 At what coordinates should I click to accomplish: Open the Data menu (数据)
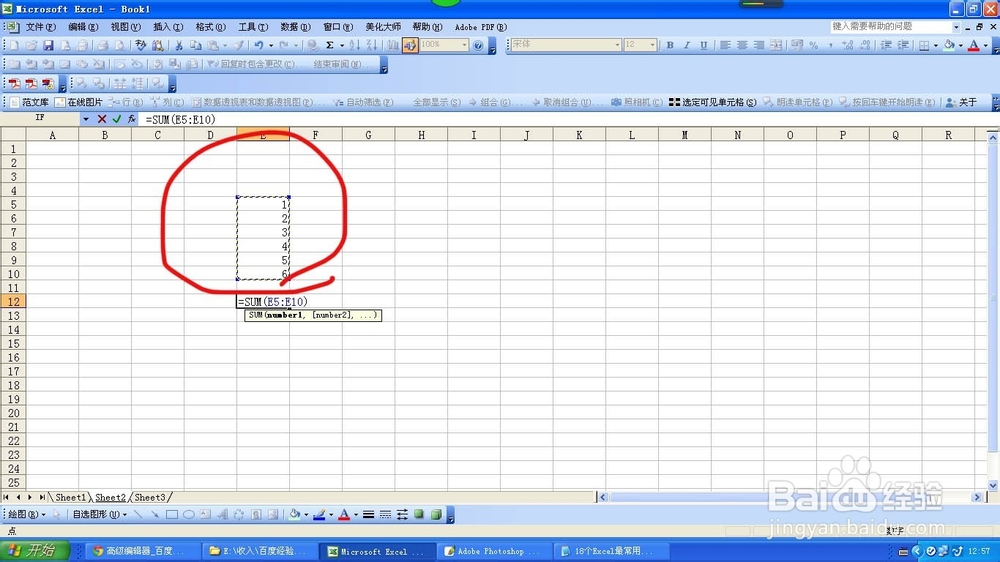click(295, 27)
